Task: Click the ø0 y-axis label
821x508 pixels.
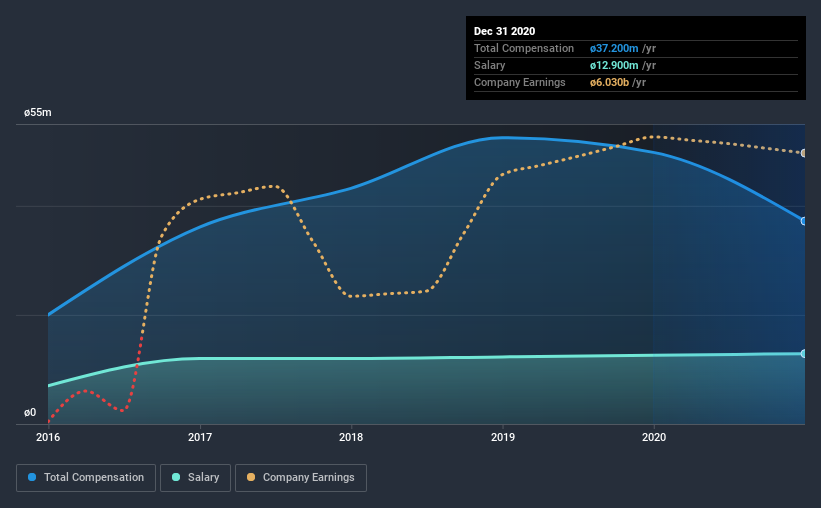Action: coord(30,413)
